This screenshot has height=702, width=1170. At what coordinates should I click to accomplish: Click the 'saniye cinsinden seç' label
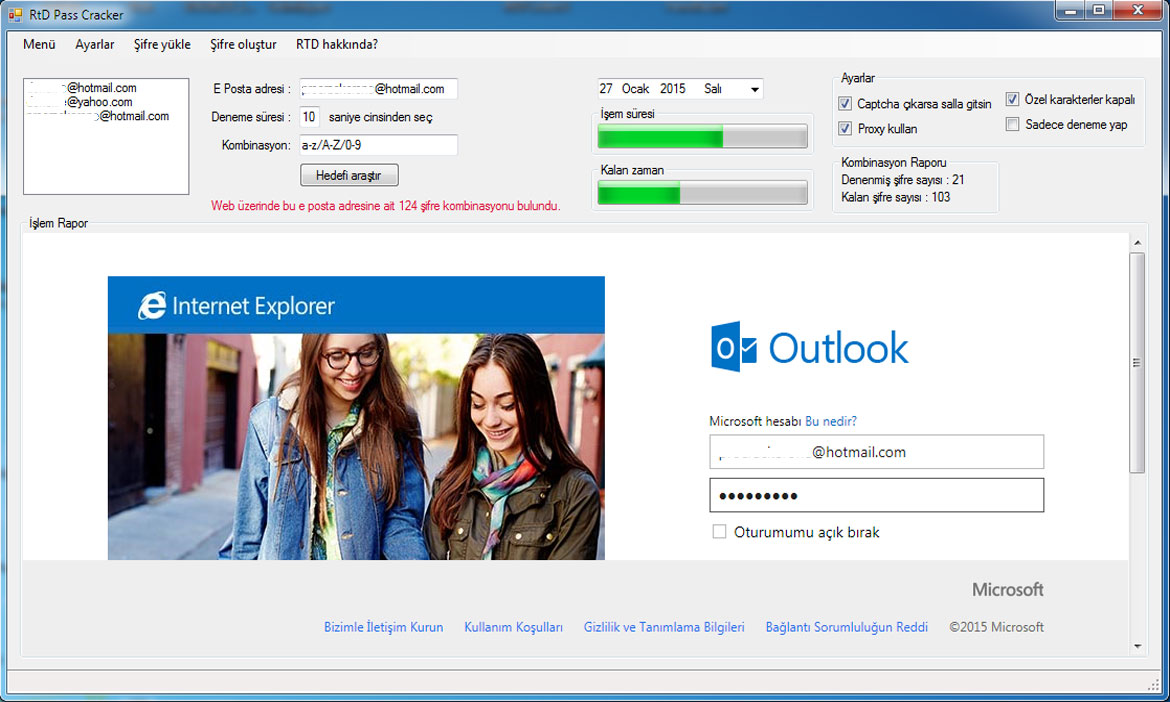tap(381, 117)
